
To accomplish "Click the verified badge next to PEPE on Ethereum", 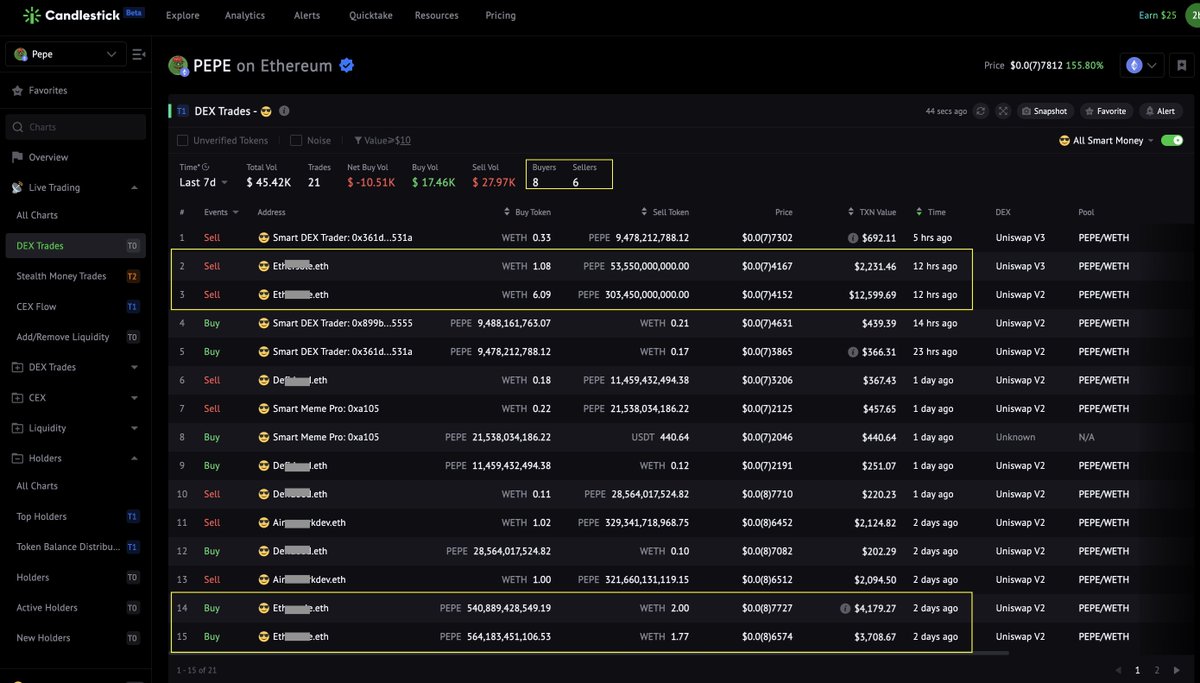I will click(347, 66).
